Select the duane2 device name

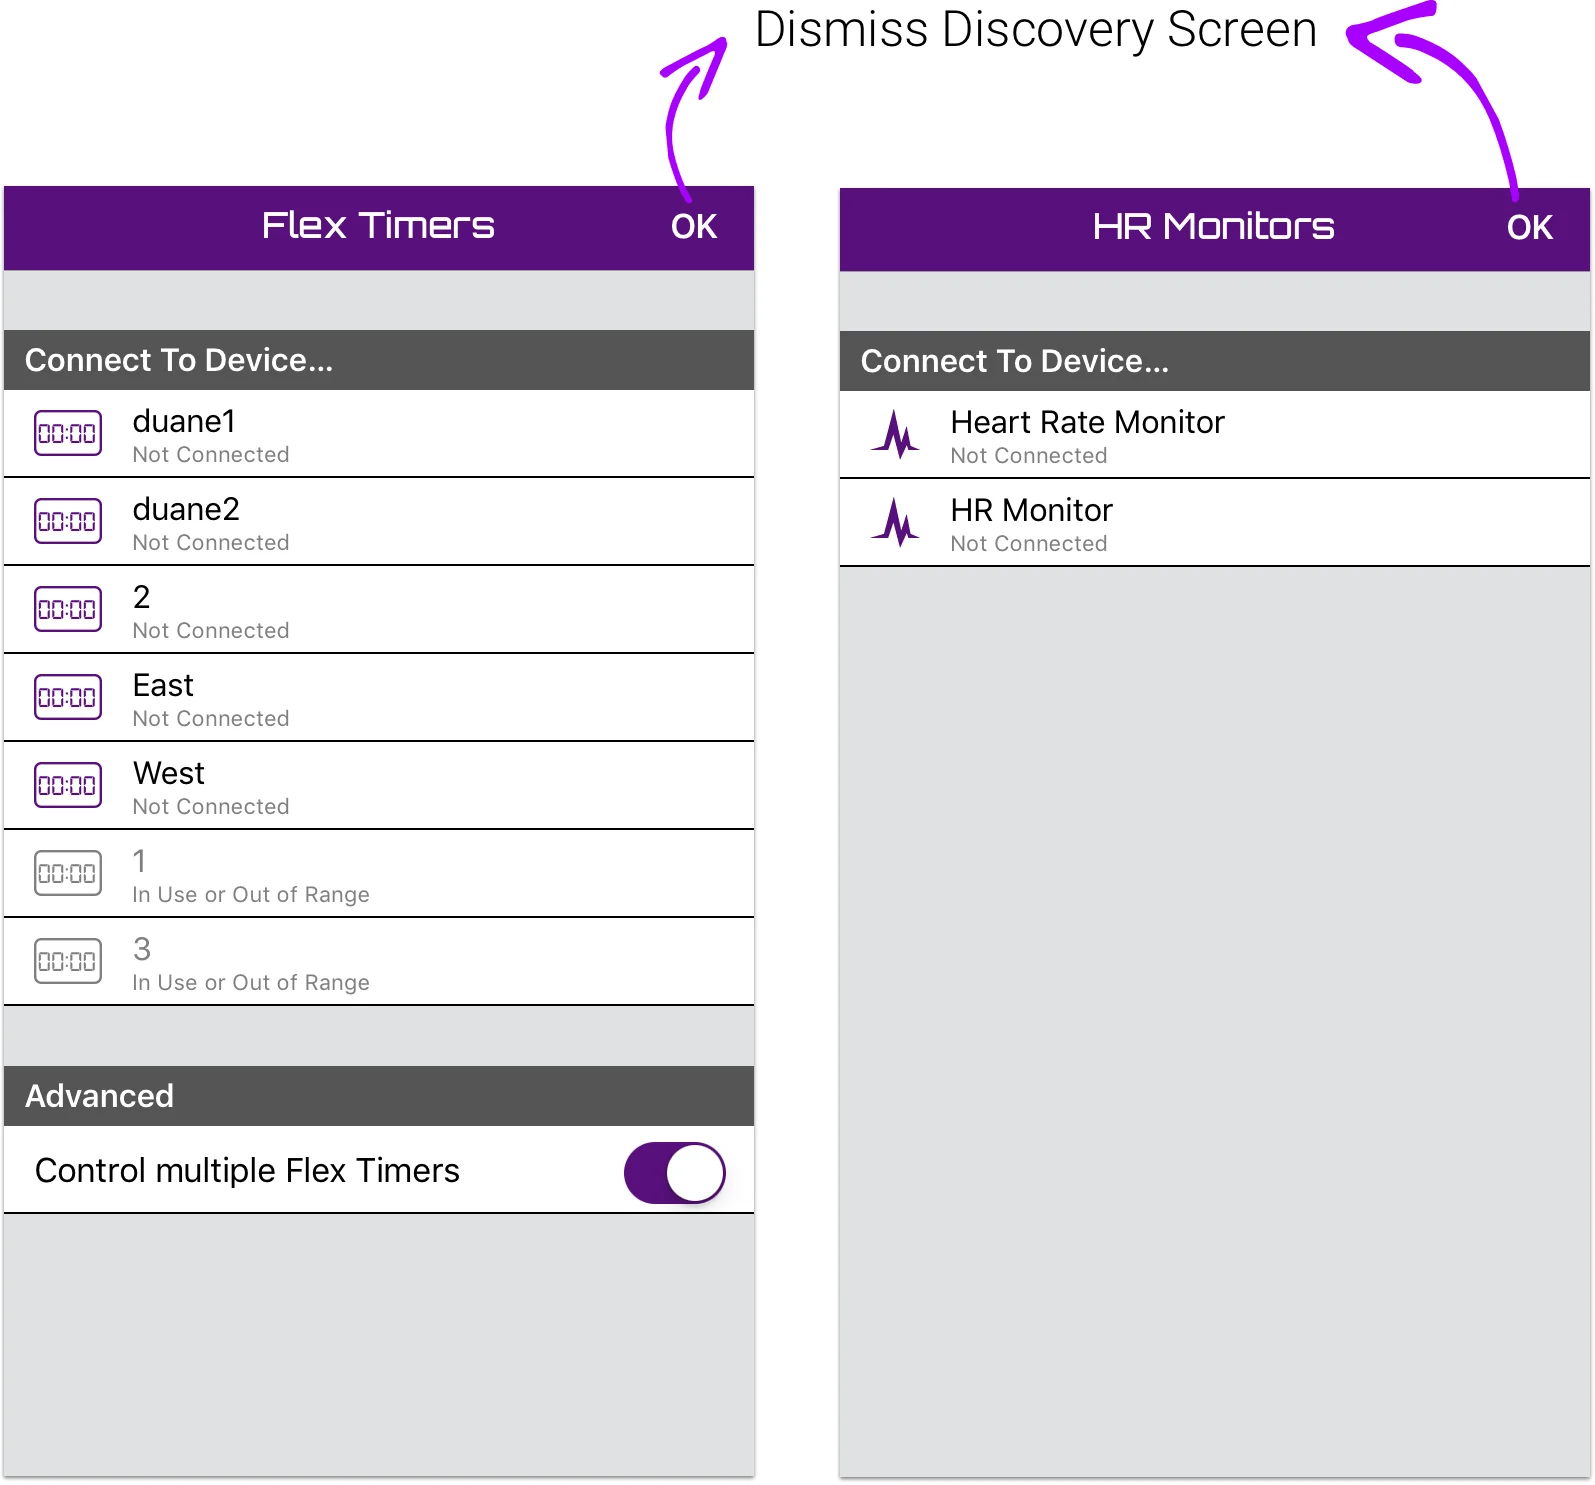click(186, 510)
